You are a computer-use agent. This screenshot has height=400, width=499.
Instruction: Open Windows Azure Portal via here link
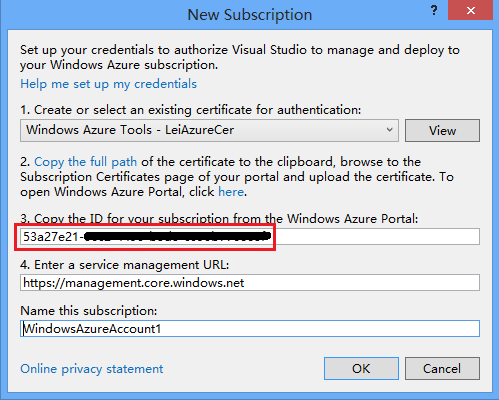tap(231, 192)
